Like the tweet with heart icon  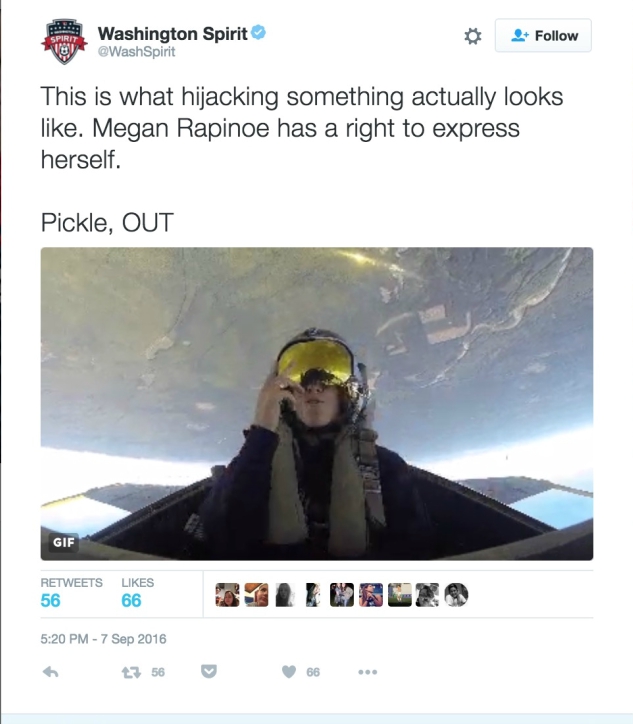point(289,672)
